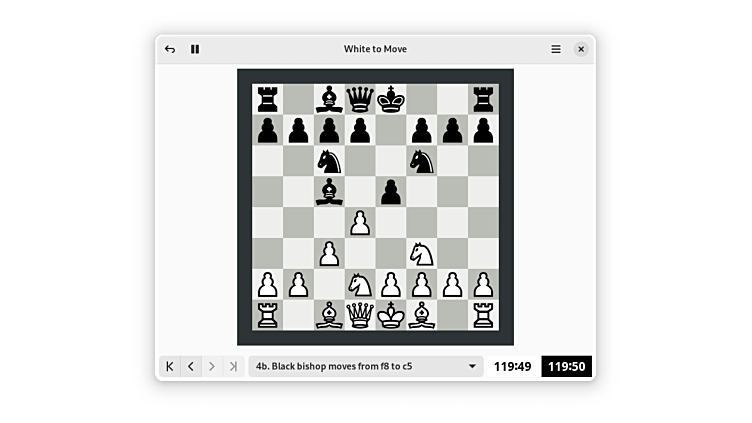
Task: Click the black queen on d8
Action: point(360,99)
